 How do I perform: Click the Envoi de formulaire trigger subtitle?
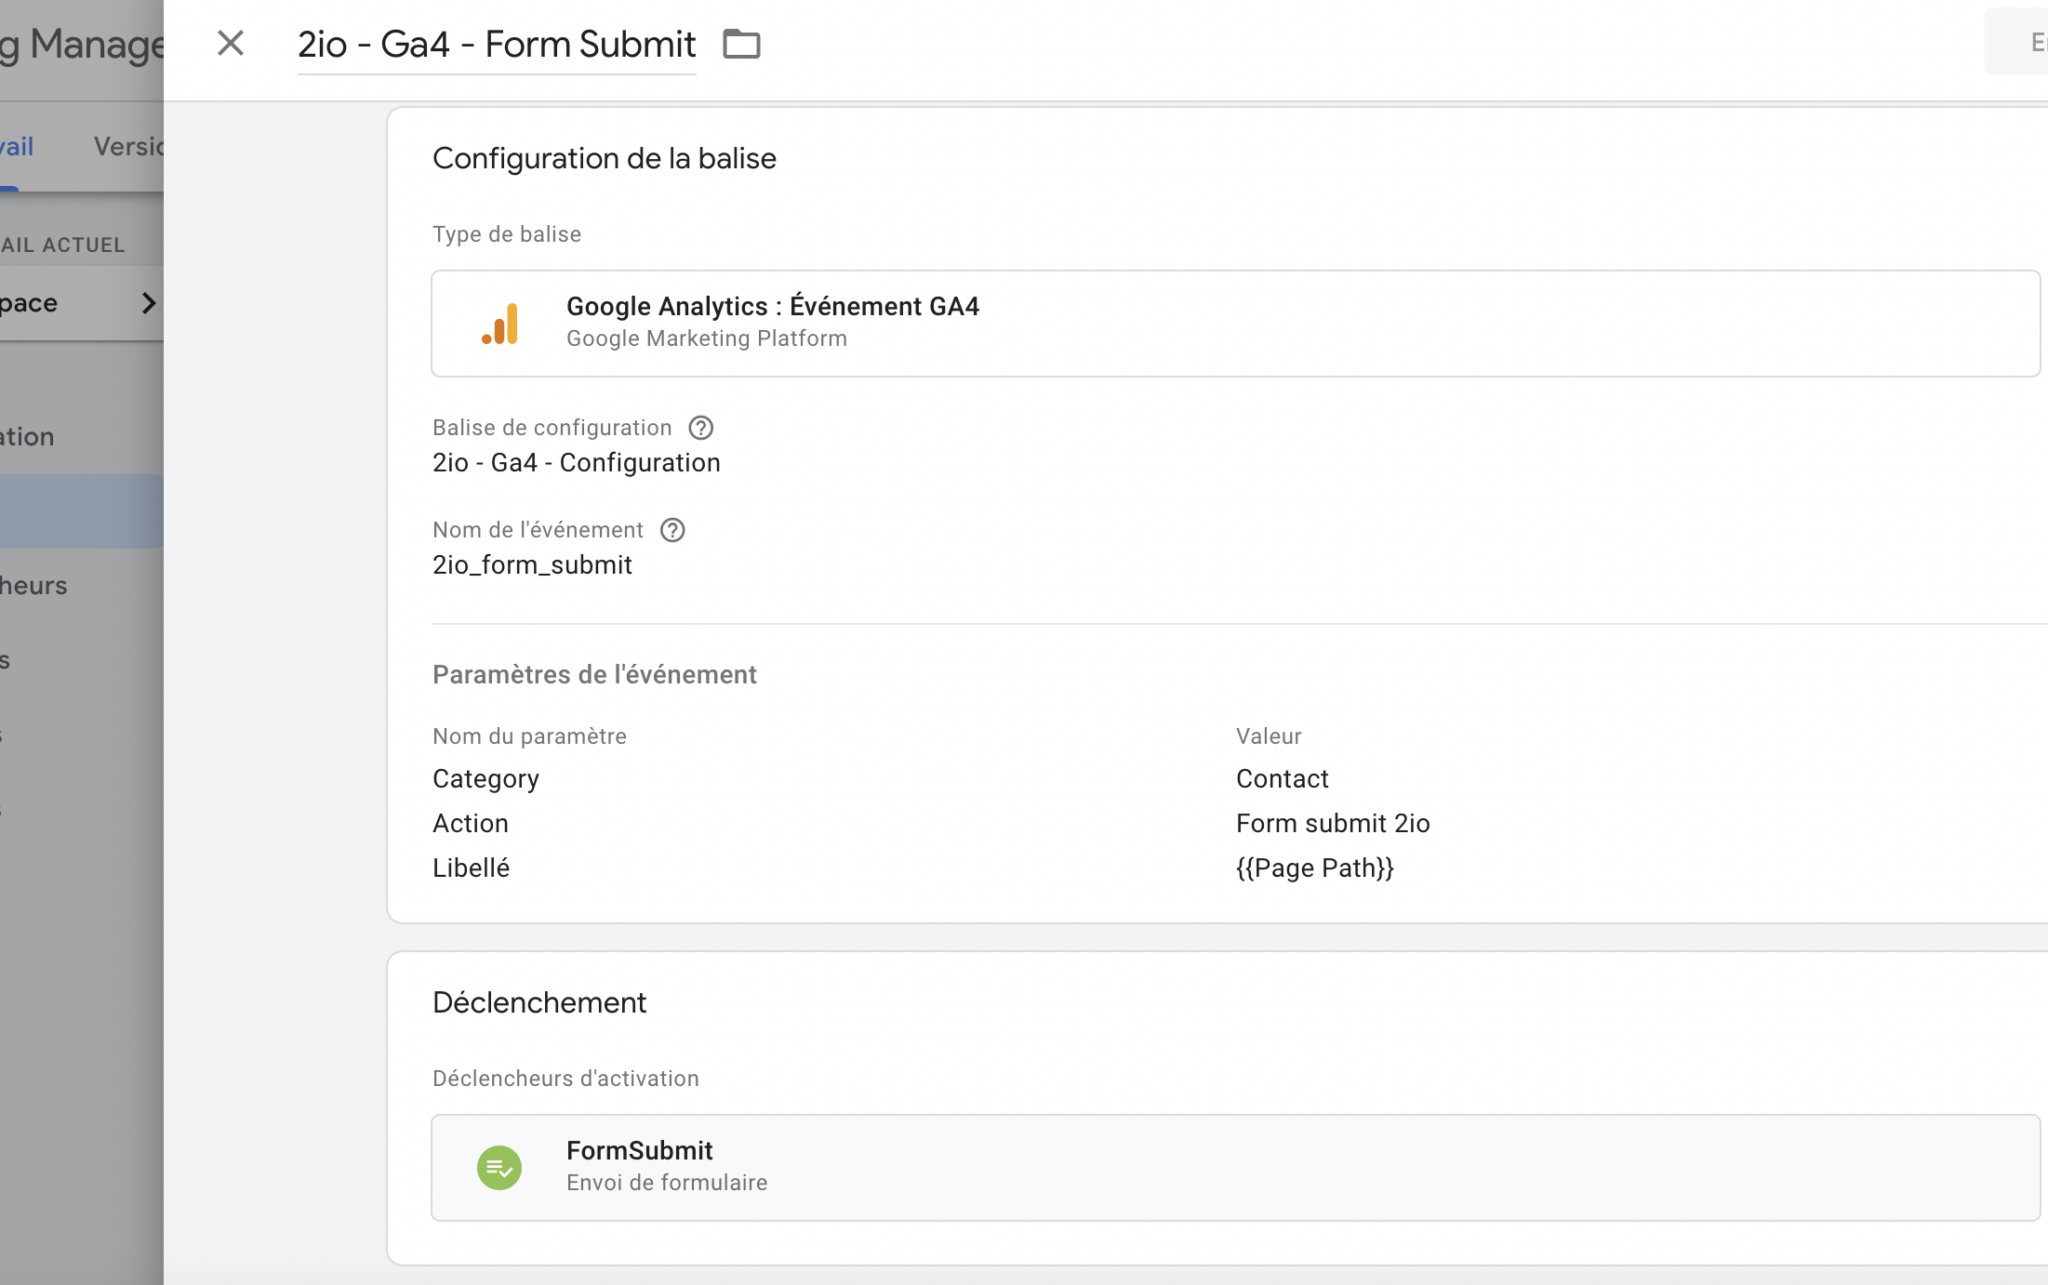click(x=667, y=1182)
